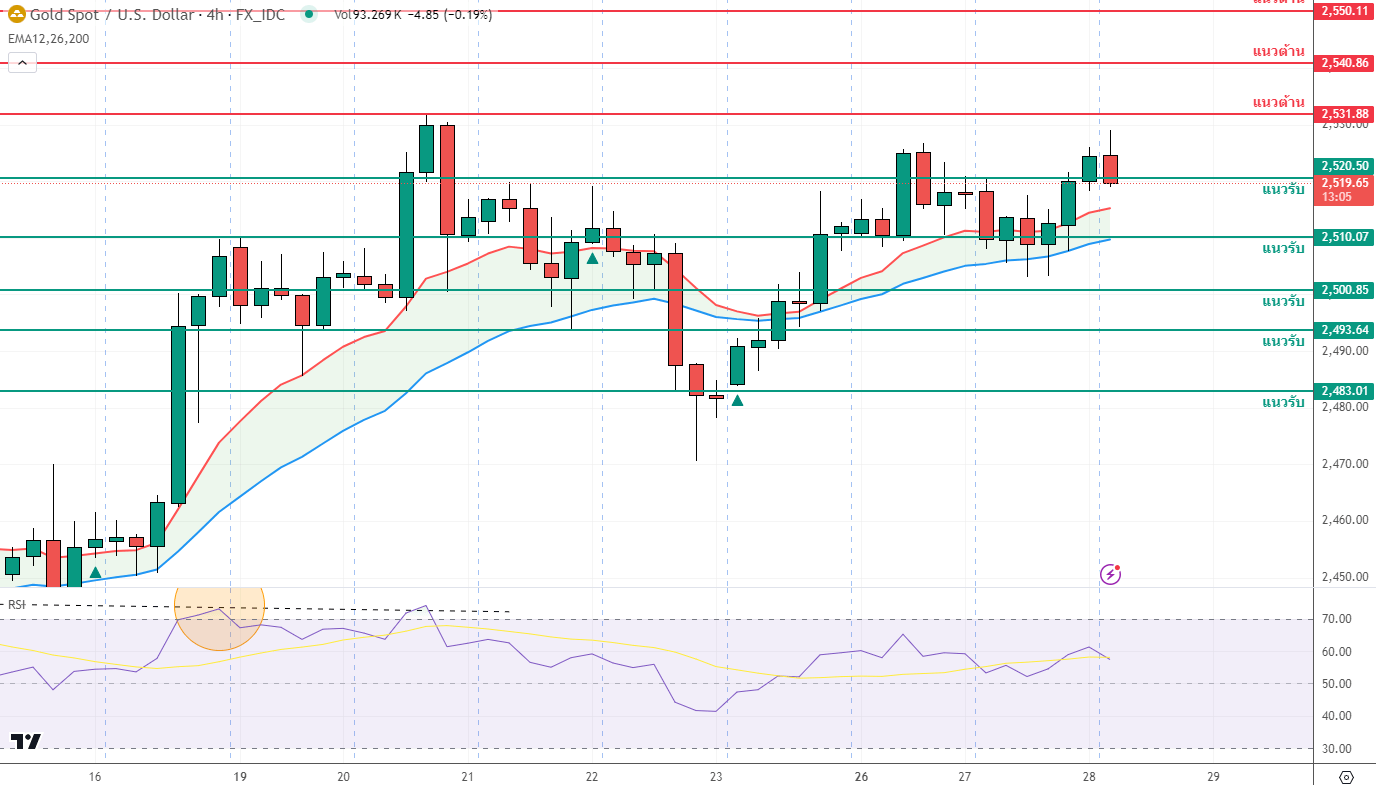Click date 22 on the time axis
Viewport: 1376px width, 785px height.
coord(592,777)
